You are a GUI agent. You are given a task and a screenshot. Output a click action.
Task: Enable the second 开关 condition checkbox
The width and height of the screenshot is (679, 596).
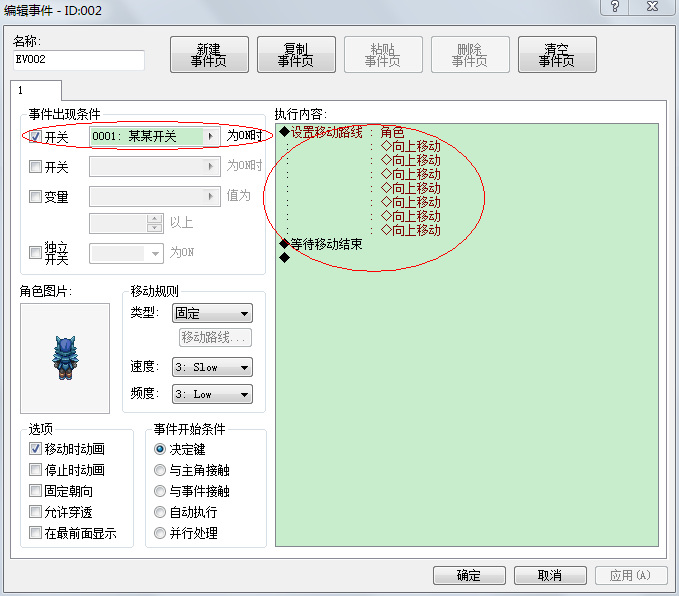tap(35, 166)
